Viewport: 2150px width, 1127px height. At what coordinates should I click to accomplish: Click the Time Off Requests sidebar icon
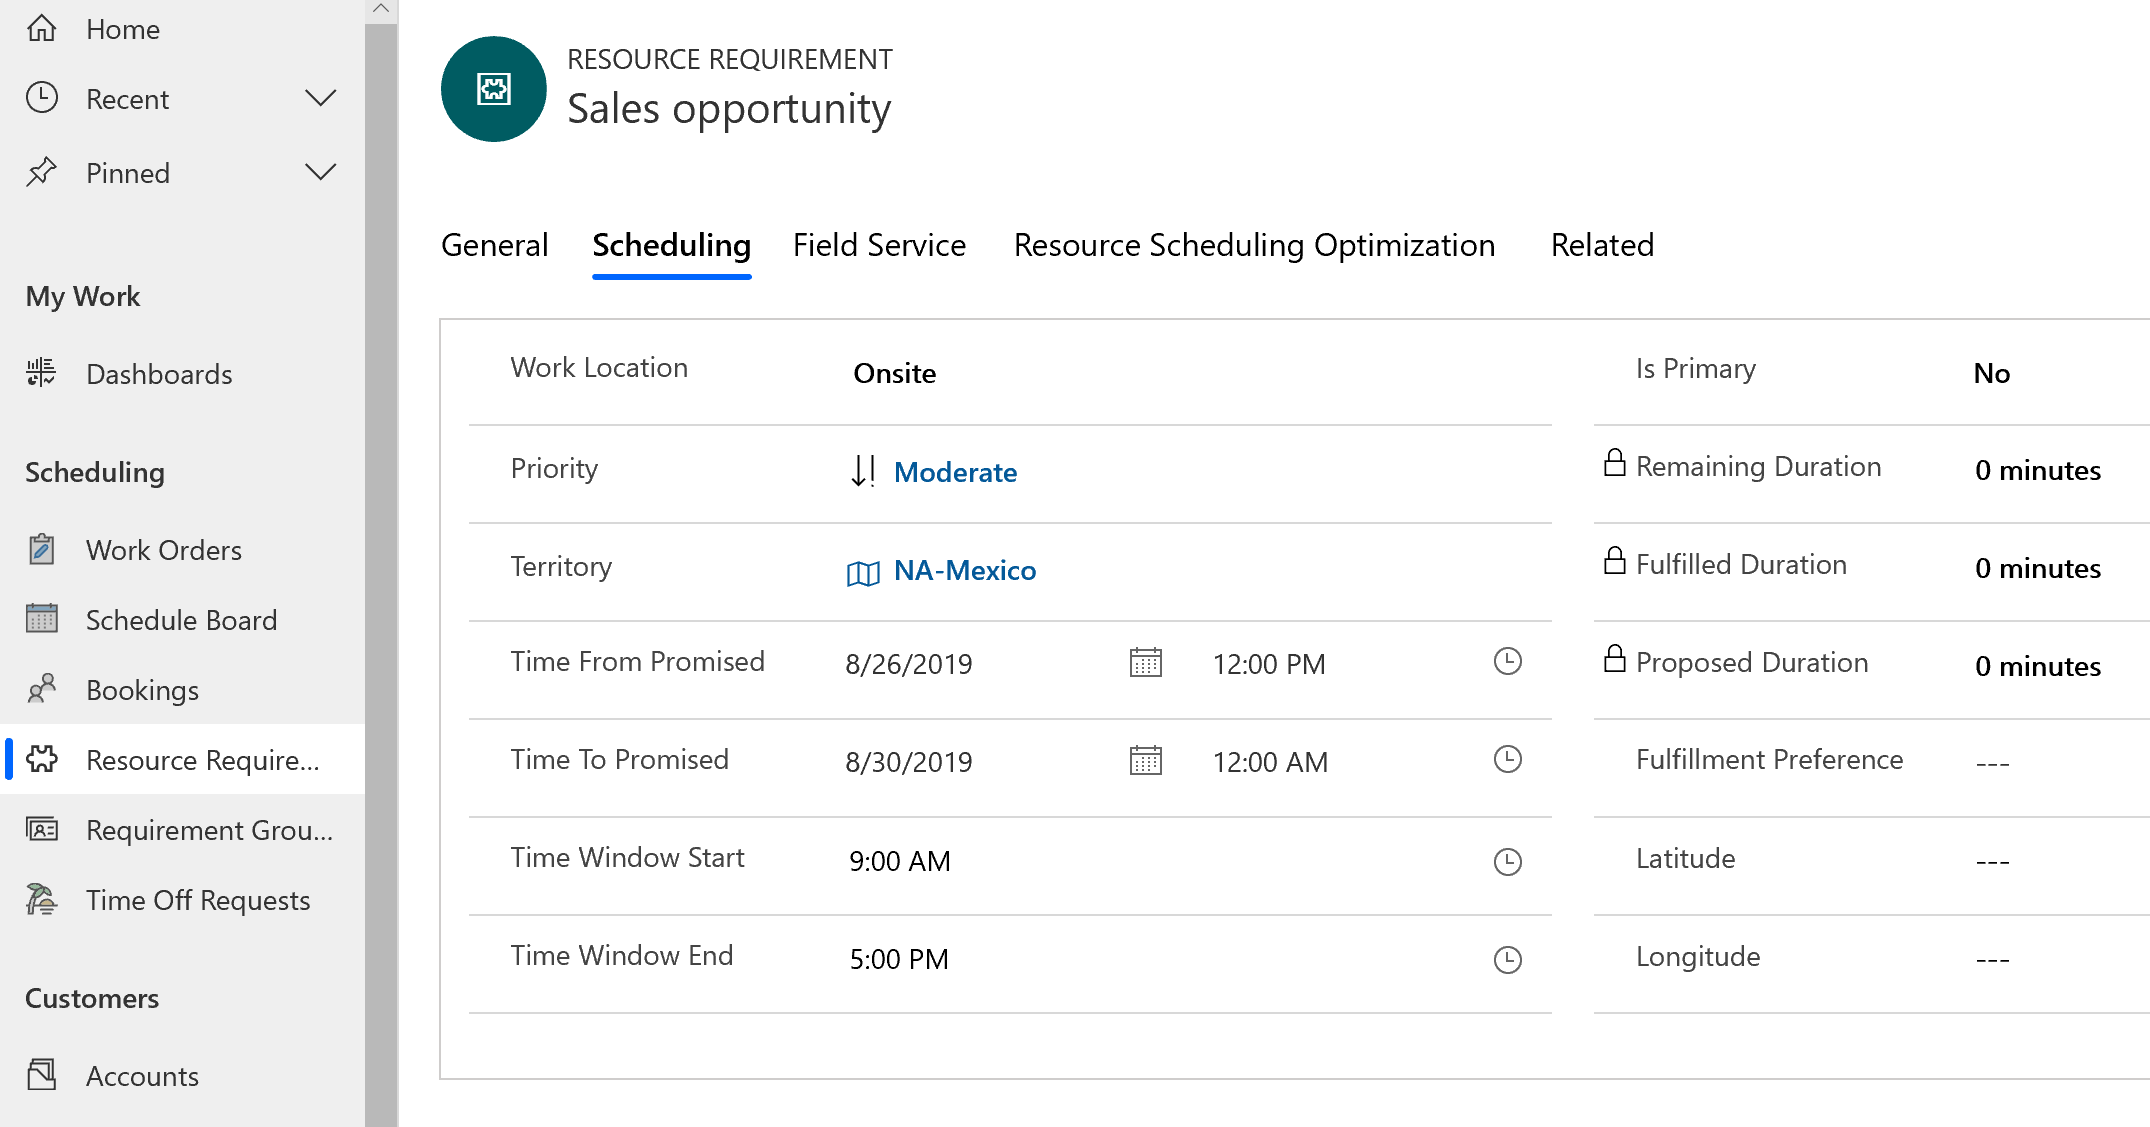coord(44,900)
